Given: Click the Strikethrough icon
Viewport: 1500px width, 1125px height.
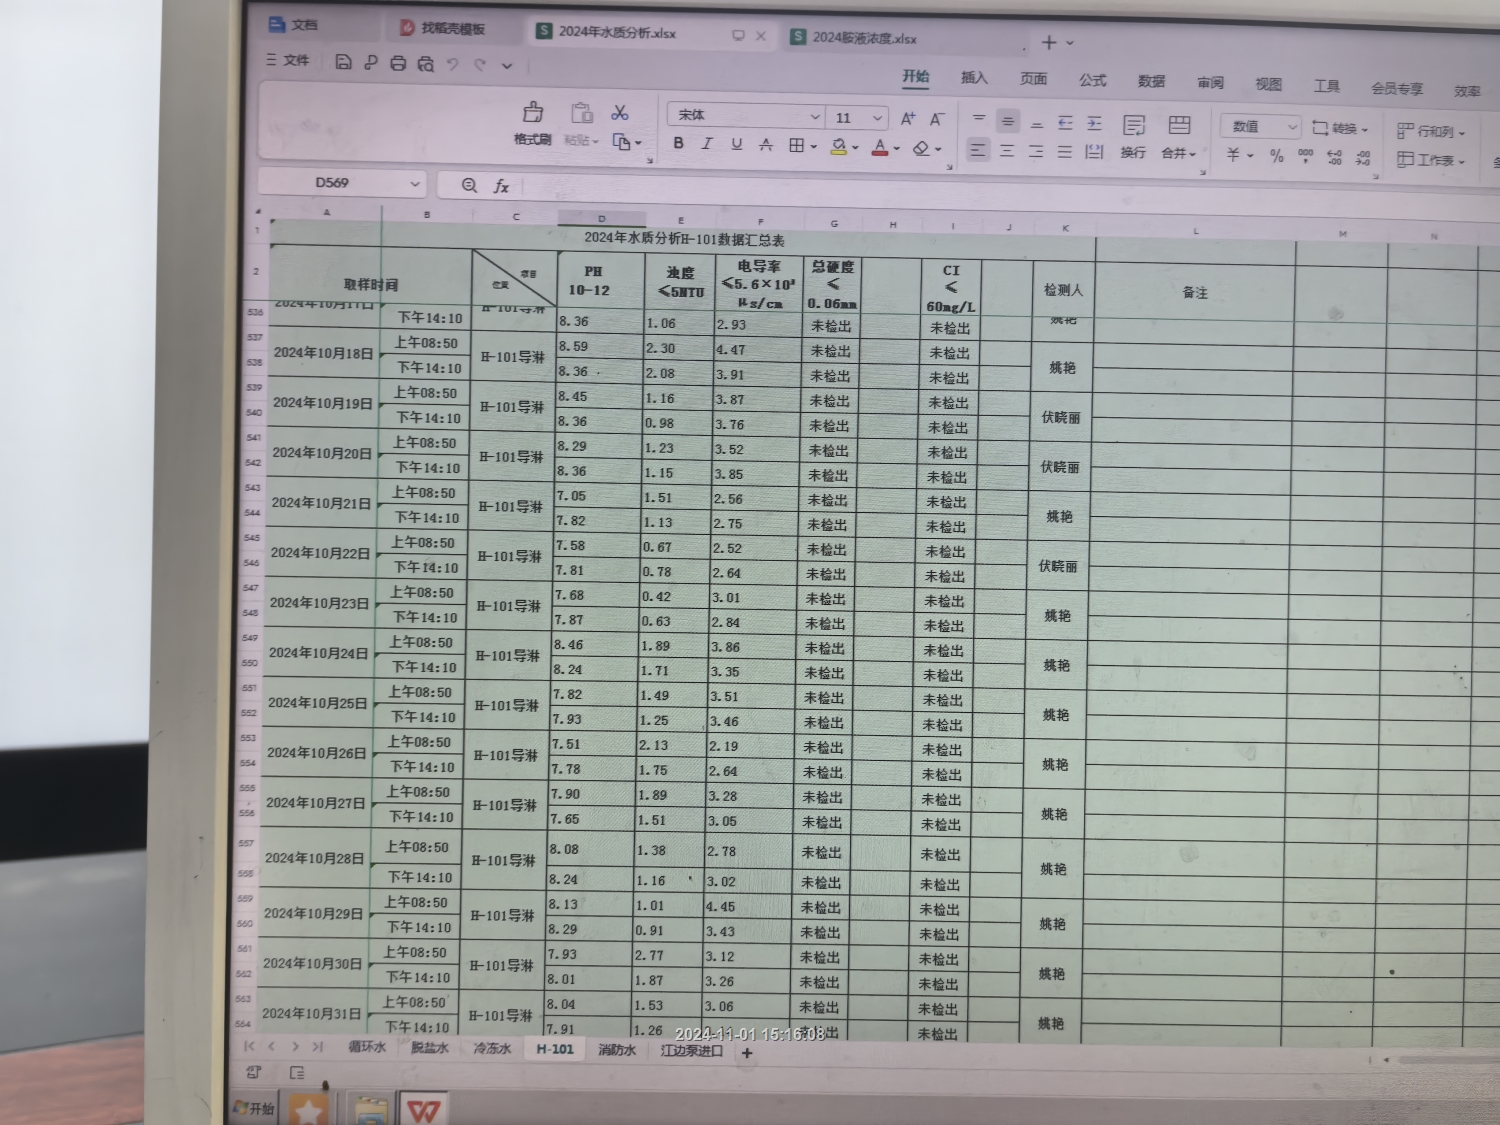Looking at the screenshot, I should [x=766, y=145].
